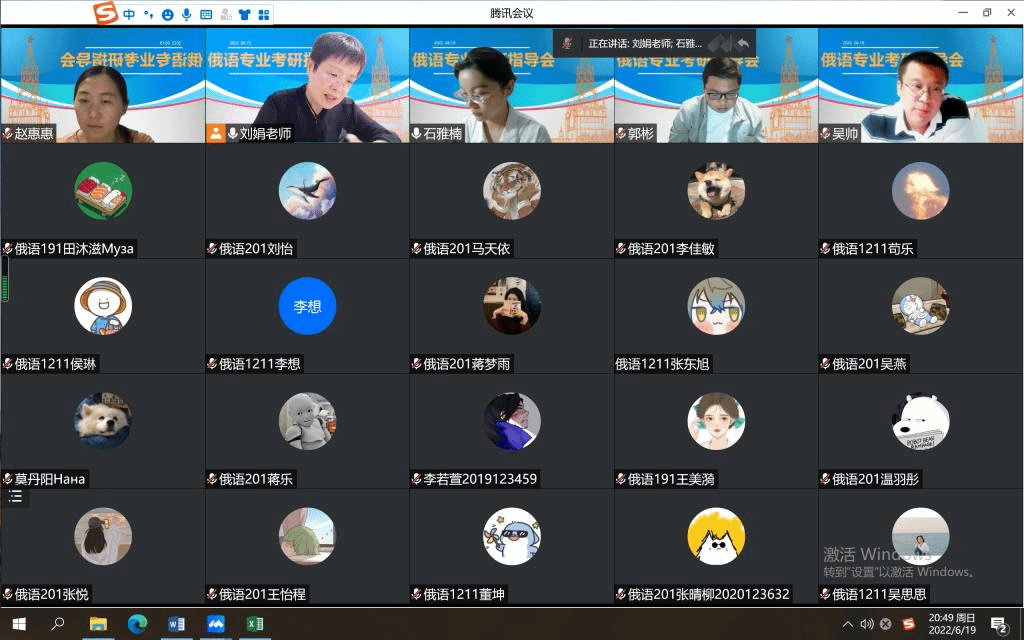This screenshot has width=1024, height=640.
Task: Click the muted mic next to 赵惠惠
Action: coord(8,133)
